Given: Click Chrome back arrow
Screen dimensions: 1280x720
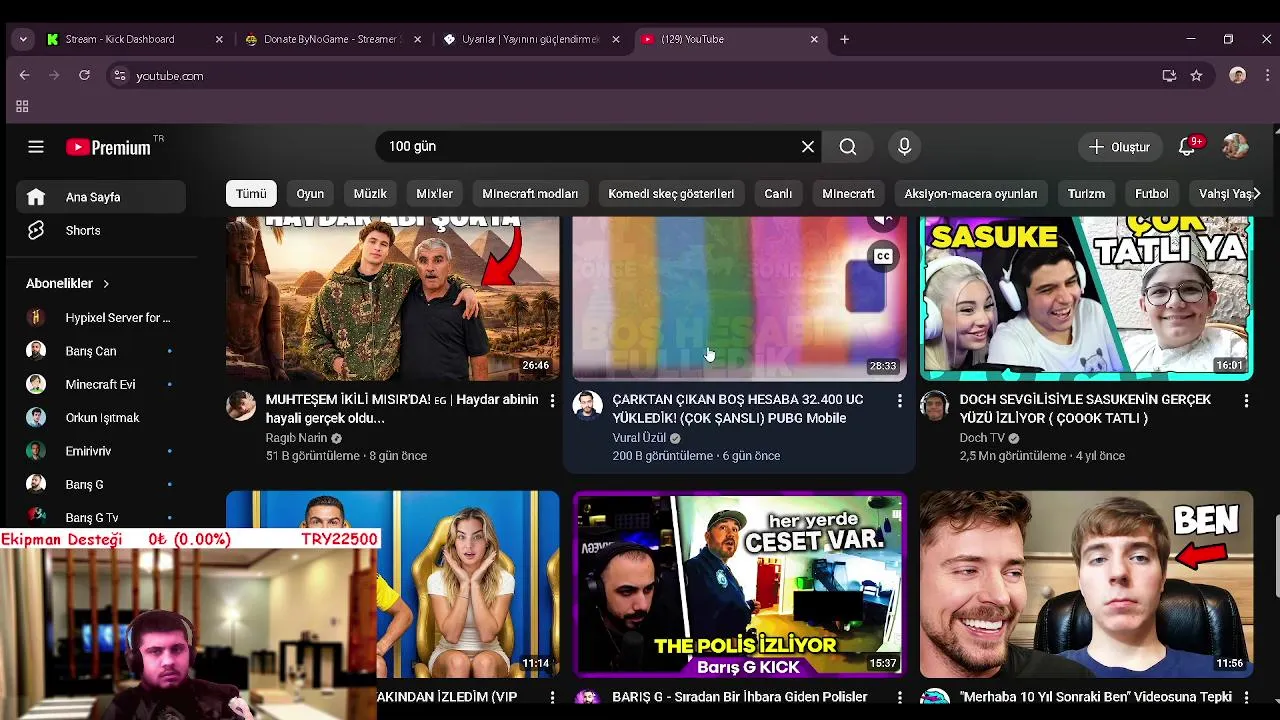Looking at the screenshot, I should pos(24,75).
